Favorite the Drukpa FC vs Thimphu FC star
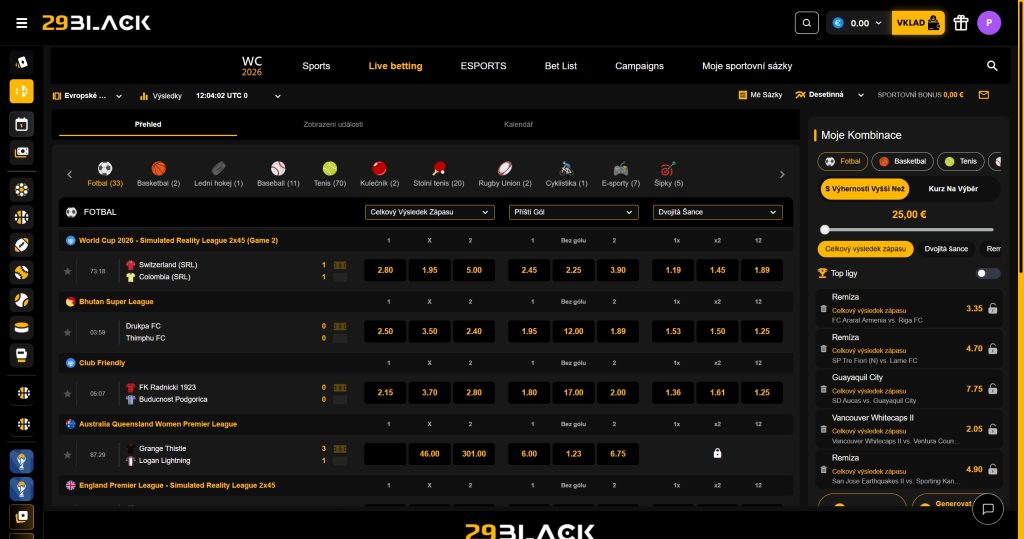The height and width of the screenshot is (539, 1024). pyautogui.click(x=67, y=333)
